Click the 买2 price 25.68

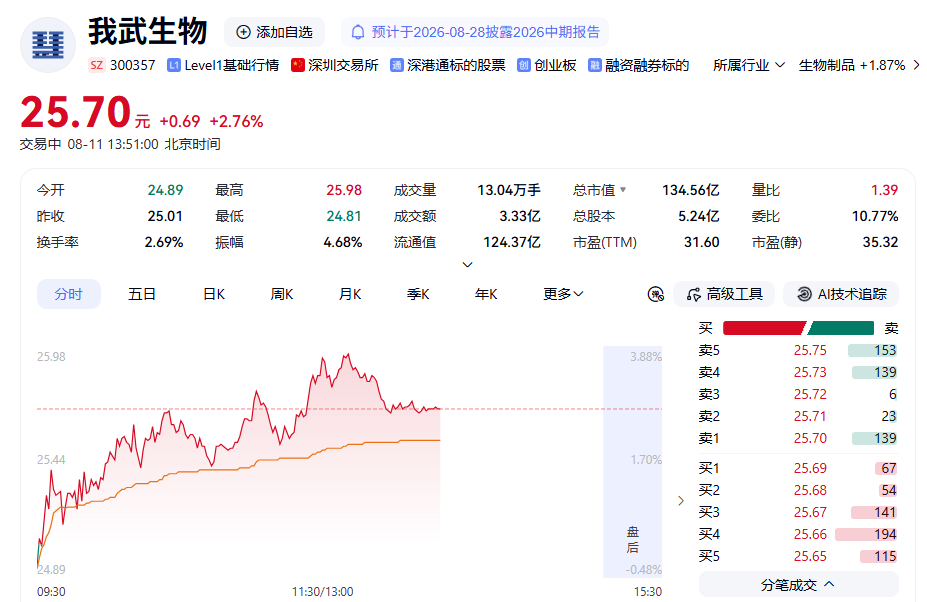pyautogui.click(x=810, y=490)
